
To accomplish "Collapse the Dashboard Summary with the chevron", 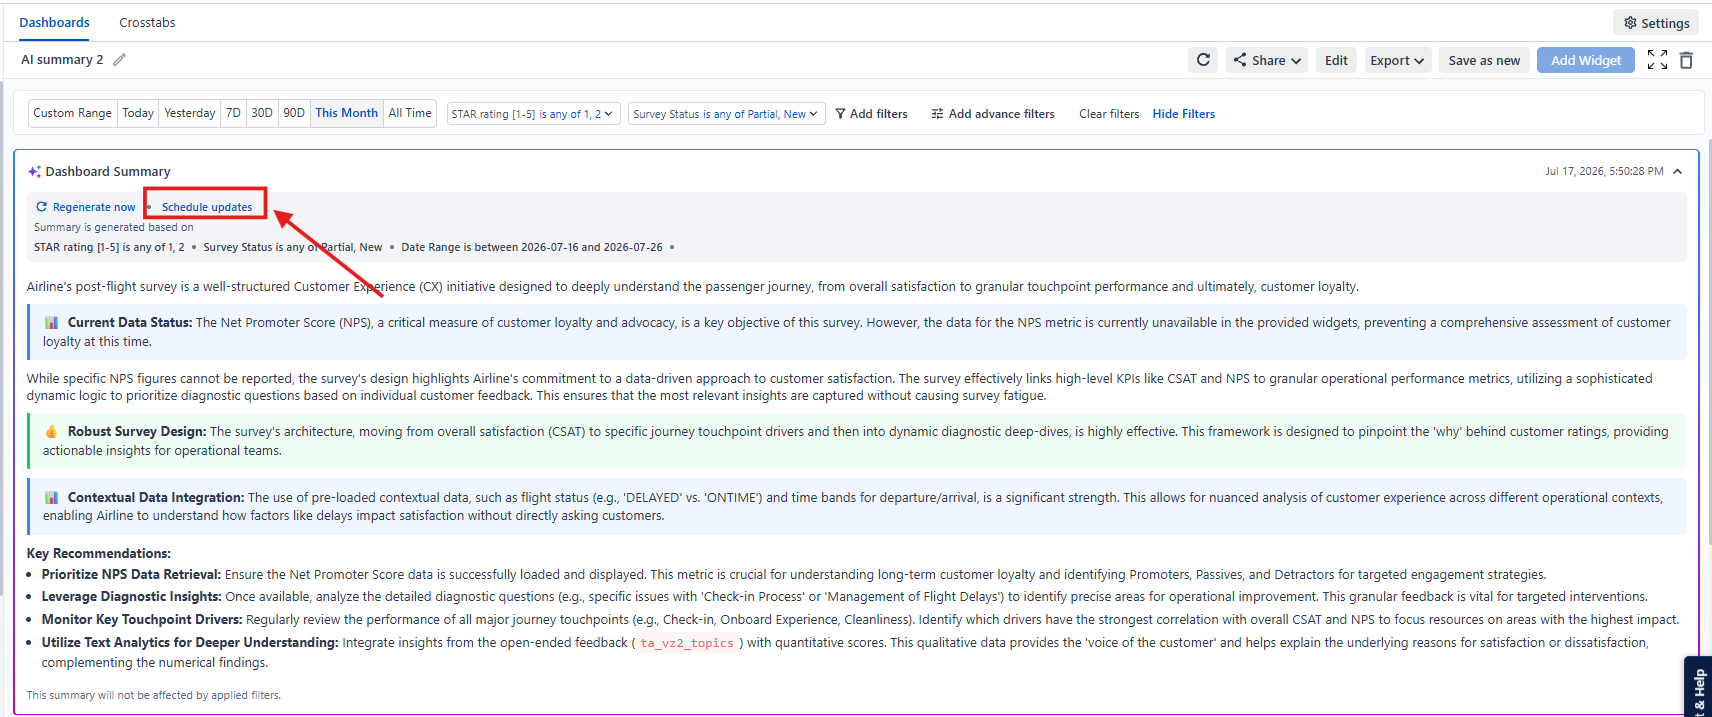I will 1677,172.
